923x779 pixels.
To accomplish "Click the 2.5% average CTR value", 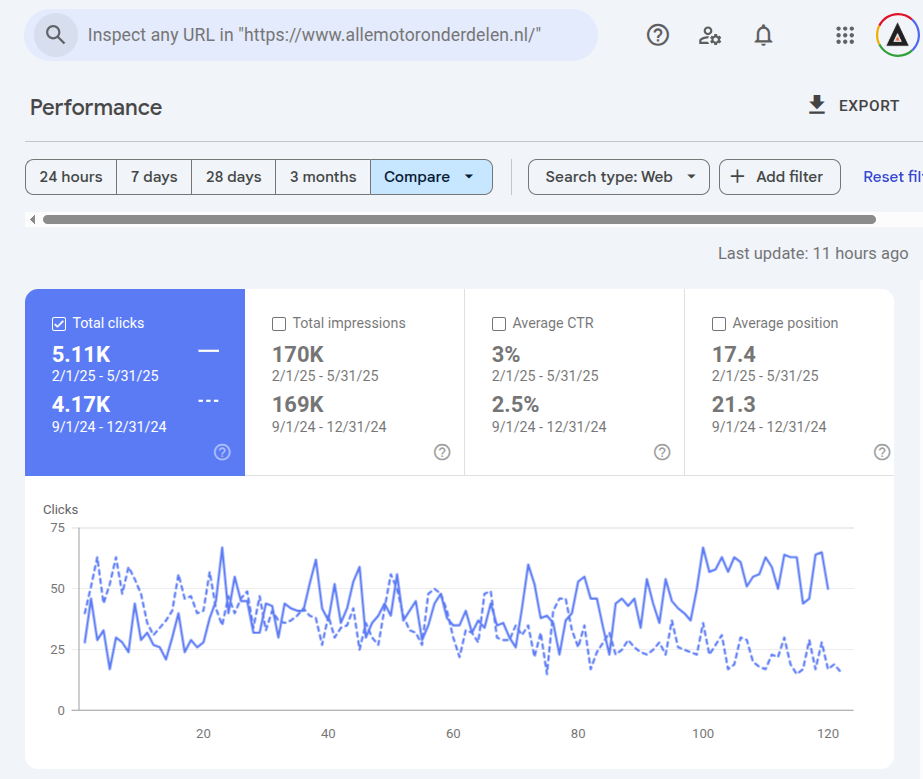I will [x=515, y=405].
